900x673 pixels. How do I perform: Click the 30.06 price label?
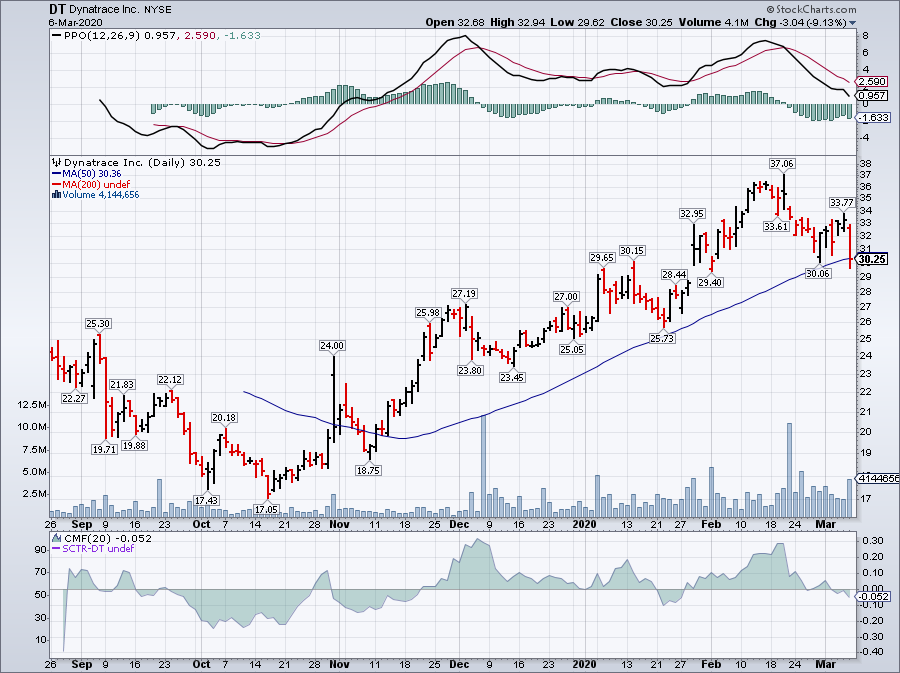[x=818, y=274]
